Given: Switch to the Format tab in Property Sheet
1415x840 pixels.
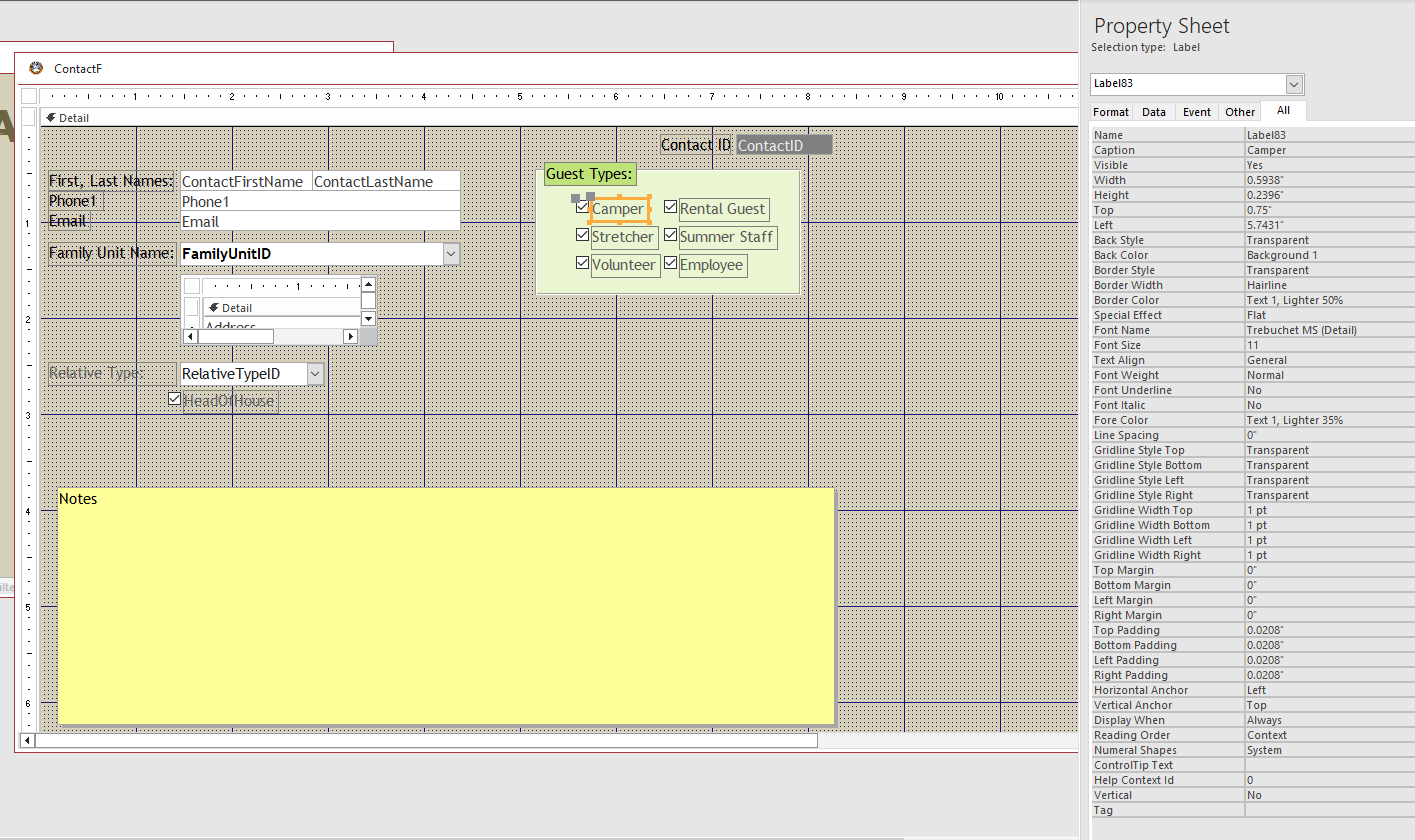Looking at the screenshot, I should point(1111,112).
